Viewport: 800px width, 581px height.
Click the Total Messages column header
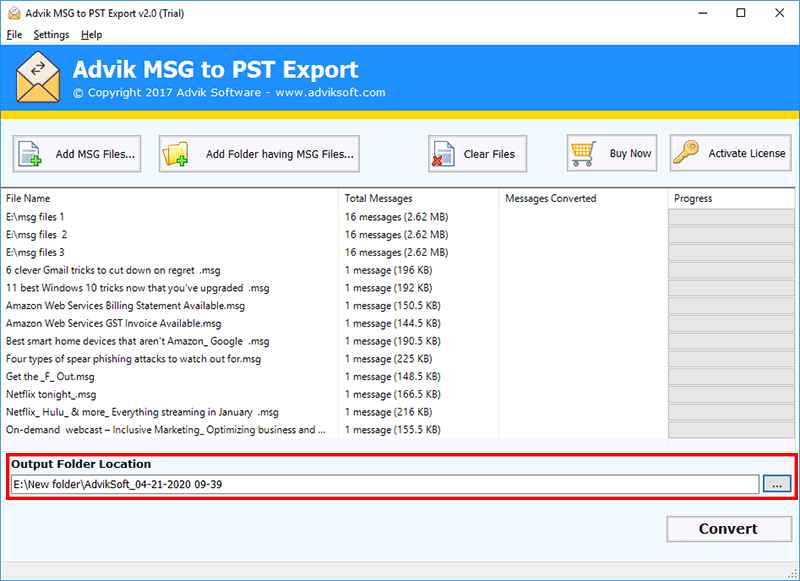point(418,198)
